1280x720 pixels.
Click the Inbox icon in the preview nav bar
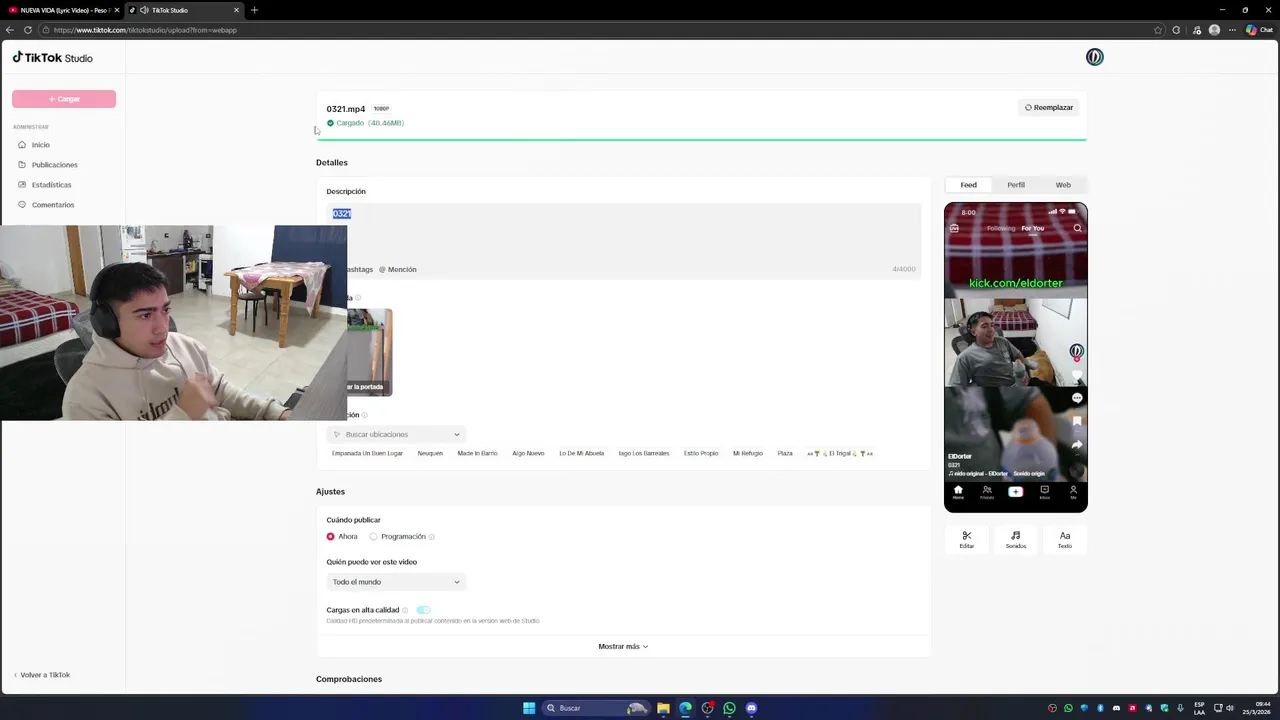1044,491
